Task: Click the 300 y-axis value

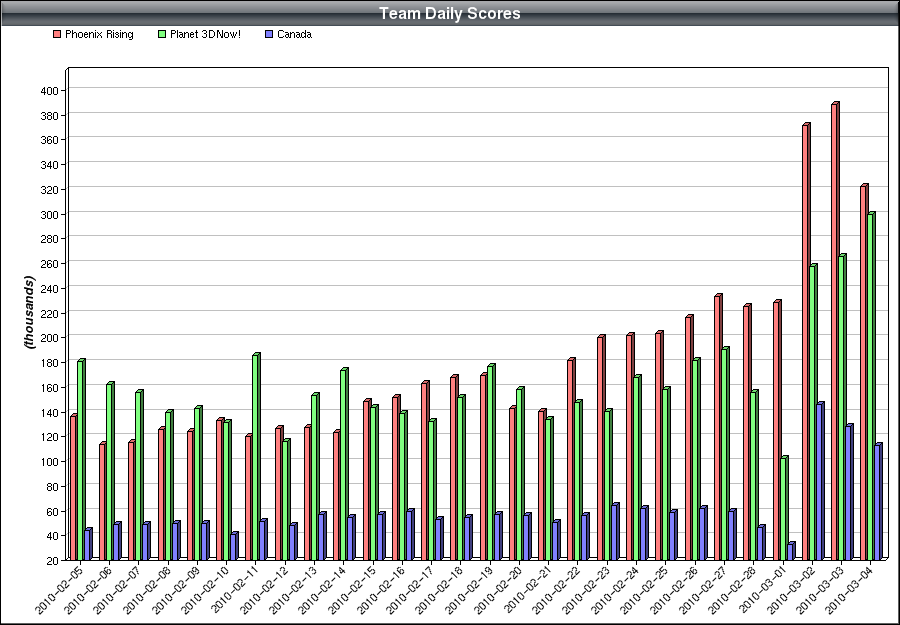Action: pos(49,214)
